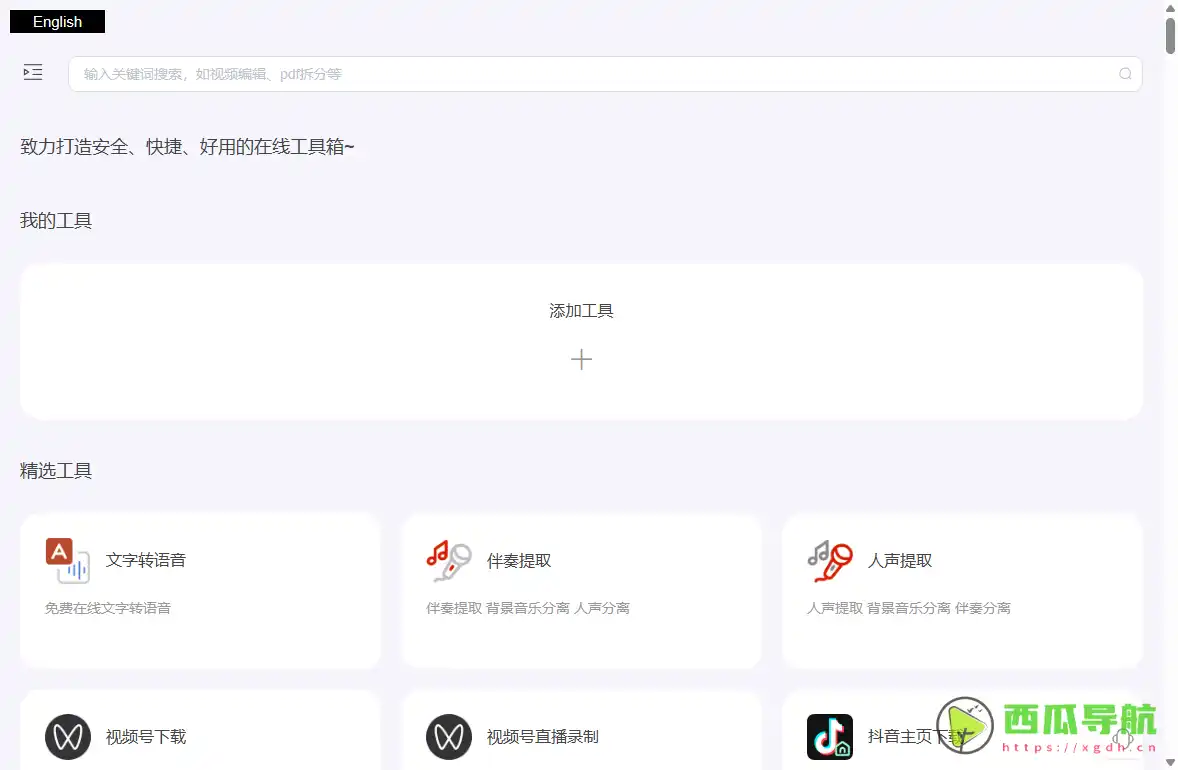Open the 视频号下载 icon
The image size is (1178, 770).
click(68, 736)
